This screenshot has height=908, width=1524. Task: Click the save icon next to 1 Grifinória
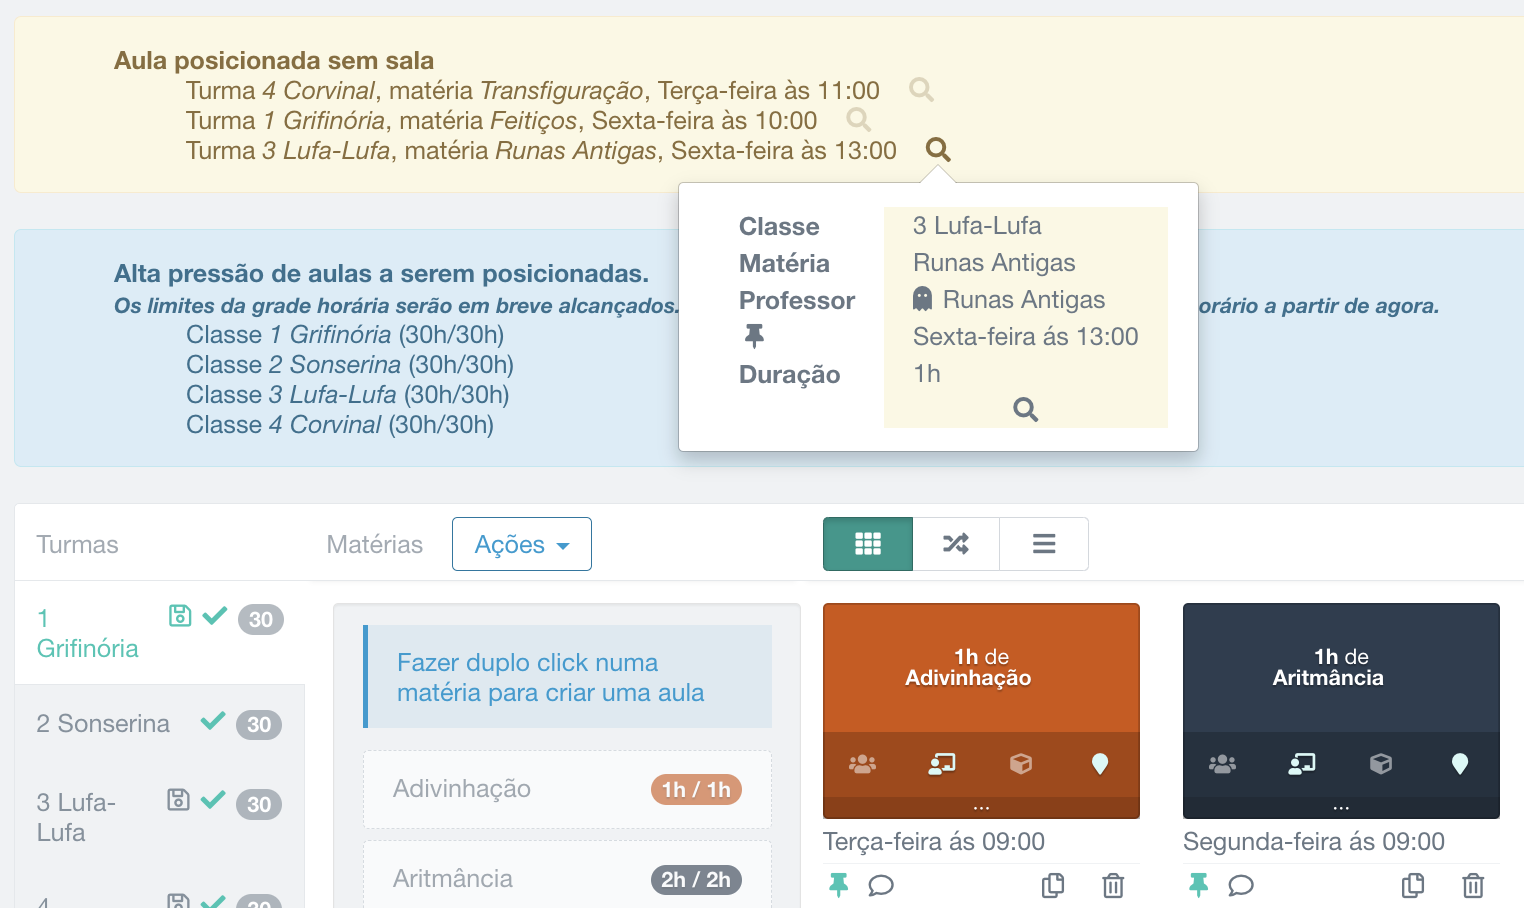pyautogui.click(x=180, y=616)
